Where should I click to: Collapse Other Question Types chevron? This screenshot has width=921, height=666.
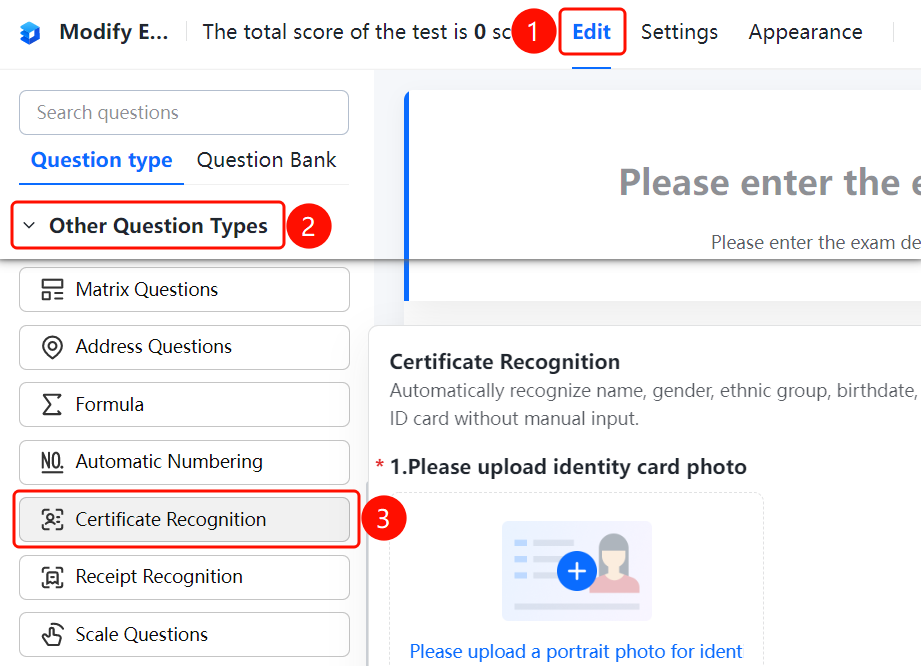click(x=29, y=226)
